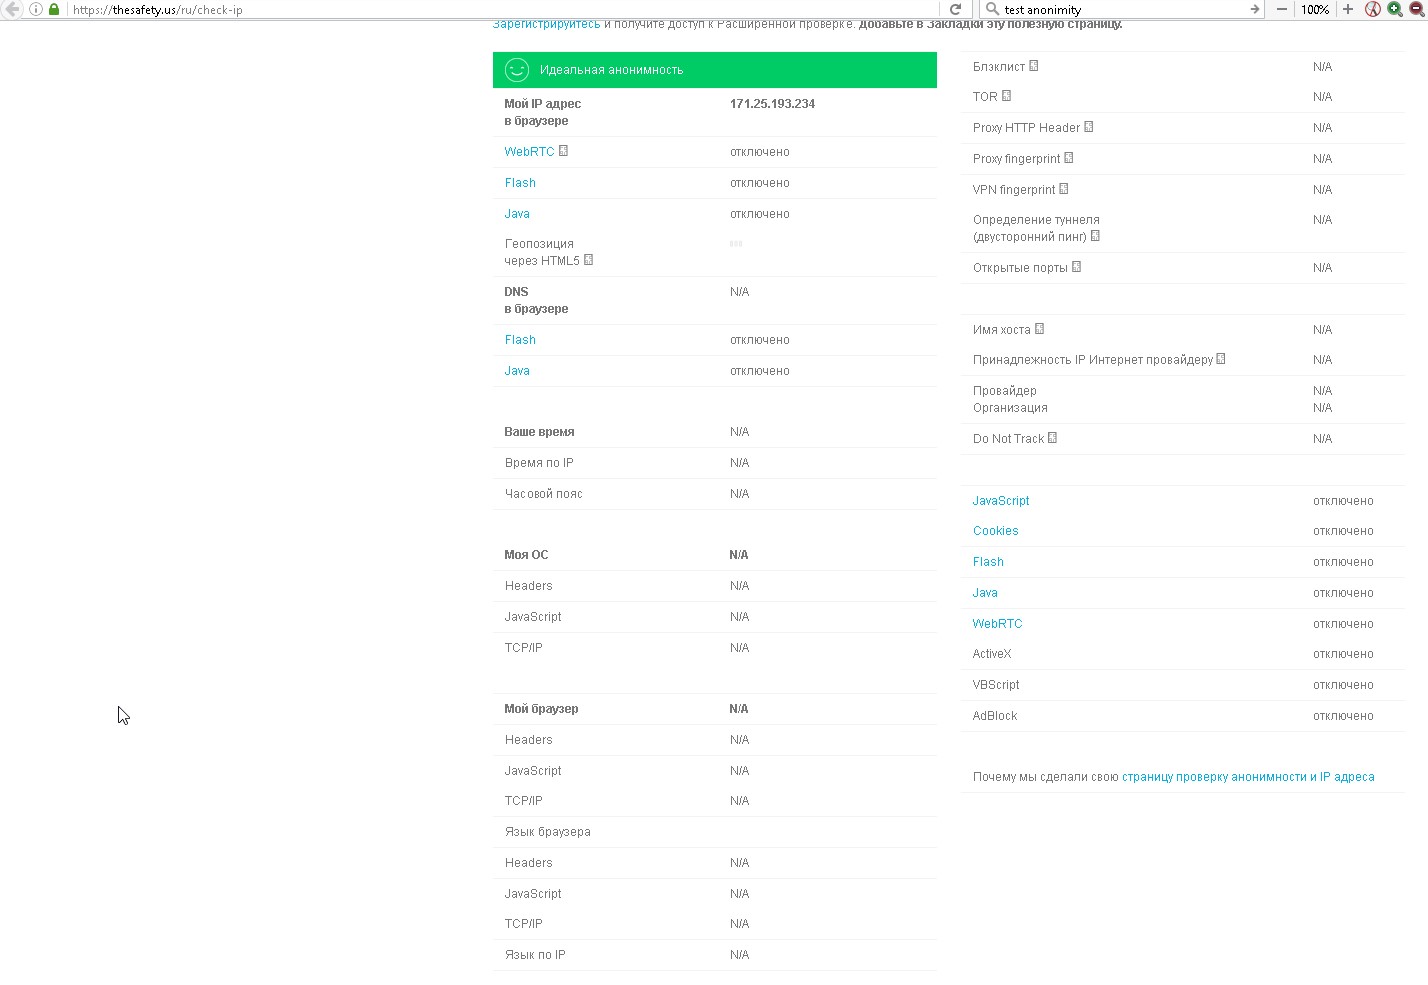Click отключено status beside AdBlock
The image size is (1428, 985).
click(x=1343, y=716)
